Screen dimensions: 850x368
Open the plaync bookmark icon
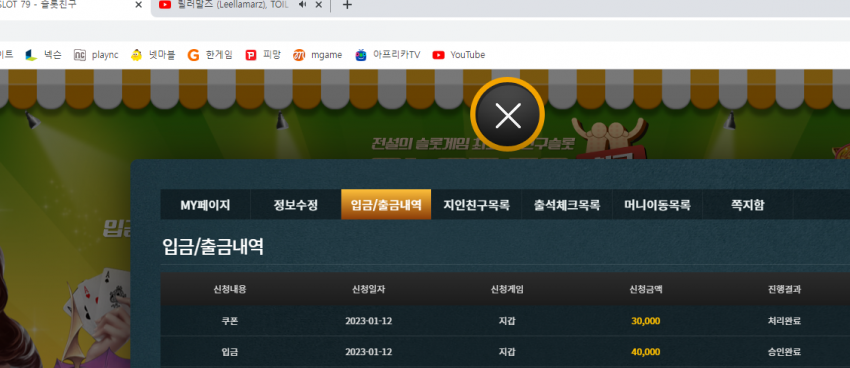tap(80, 55)
